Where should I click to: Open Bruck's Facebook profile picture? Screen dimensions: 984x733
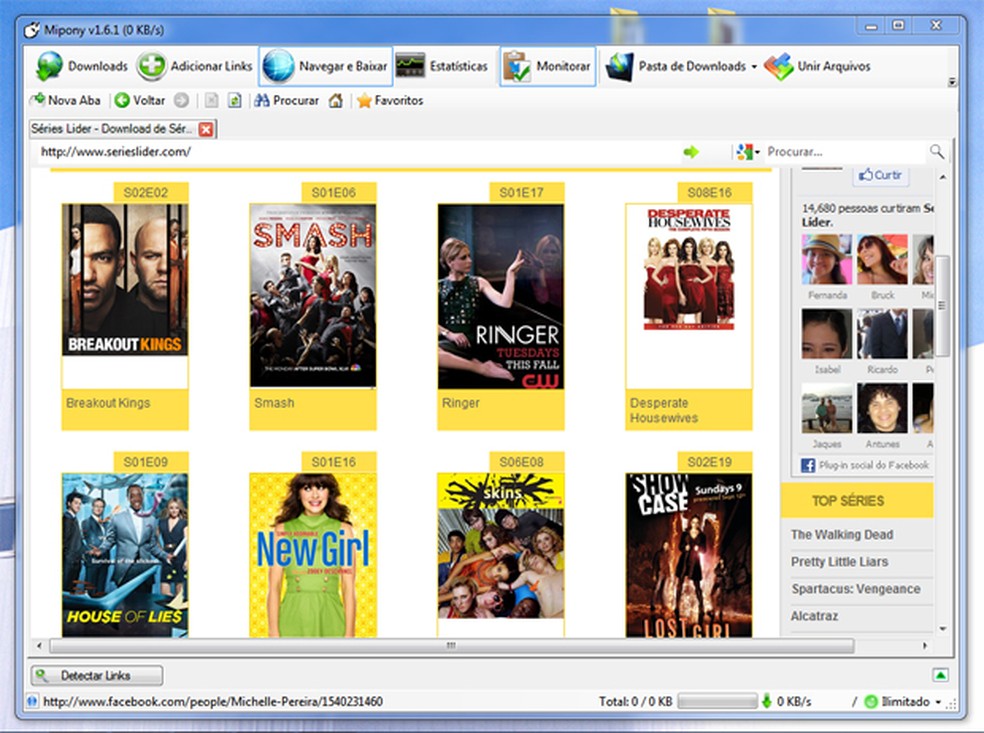pyautogui.click(x=882, y=259)
